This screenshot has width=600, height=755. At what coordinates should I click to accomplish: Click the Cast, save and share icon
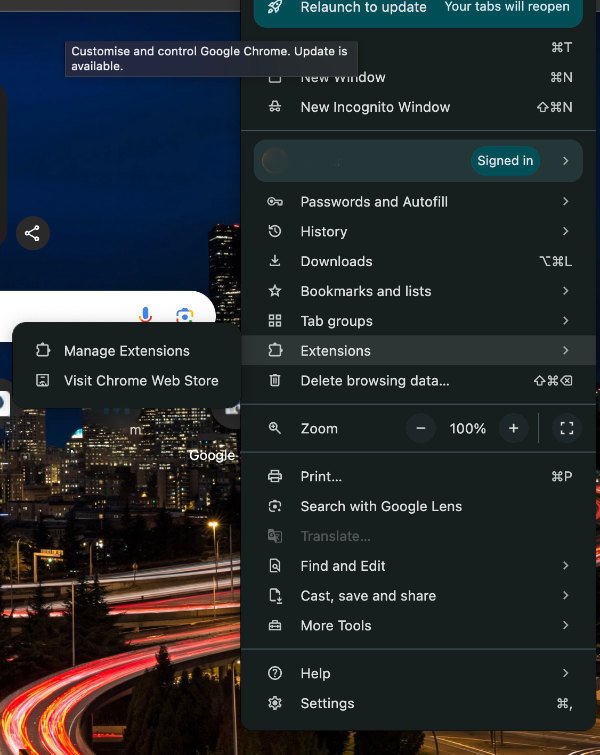tap(275, 596)
